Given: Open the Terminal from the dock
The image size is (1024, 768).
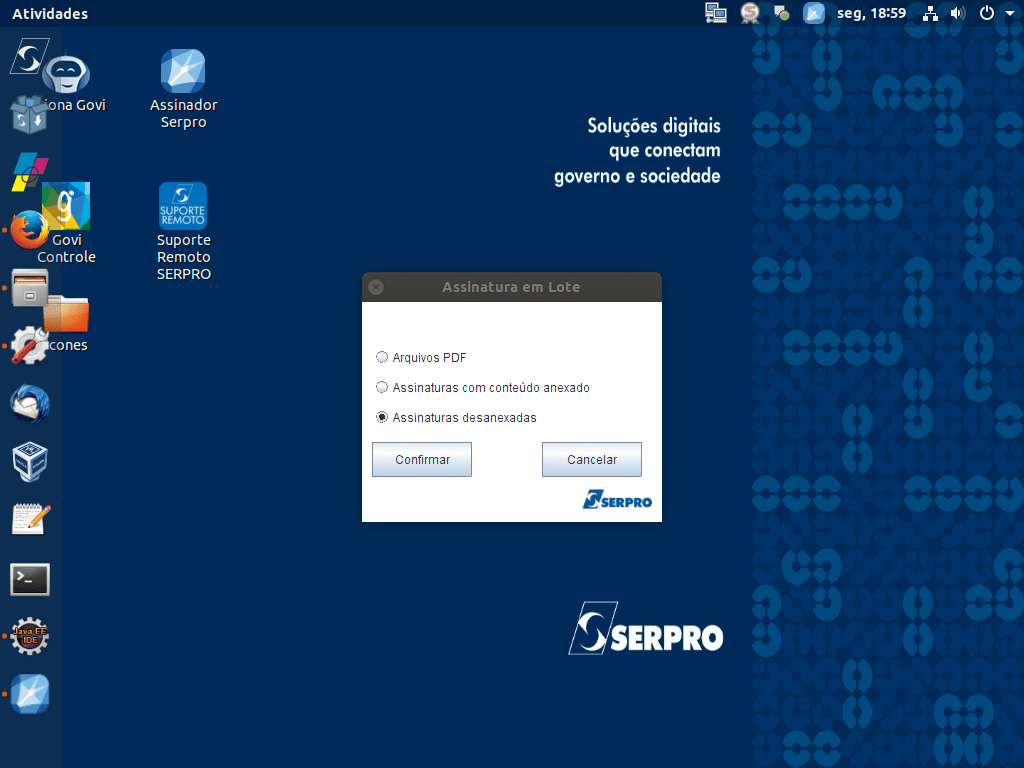Looking at the screenshot, I should 29,578.
